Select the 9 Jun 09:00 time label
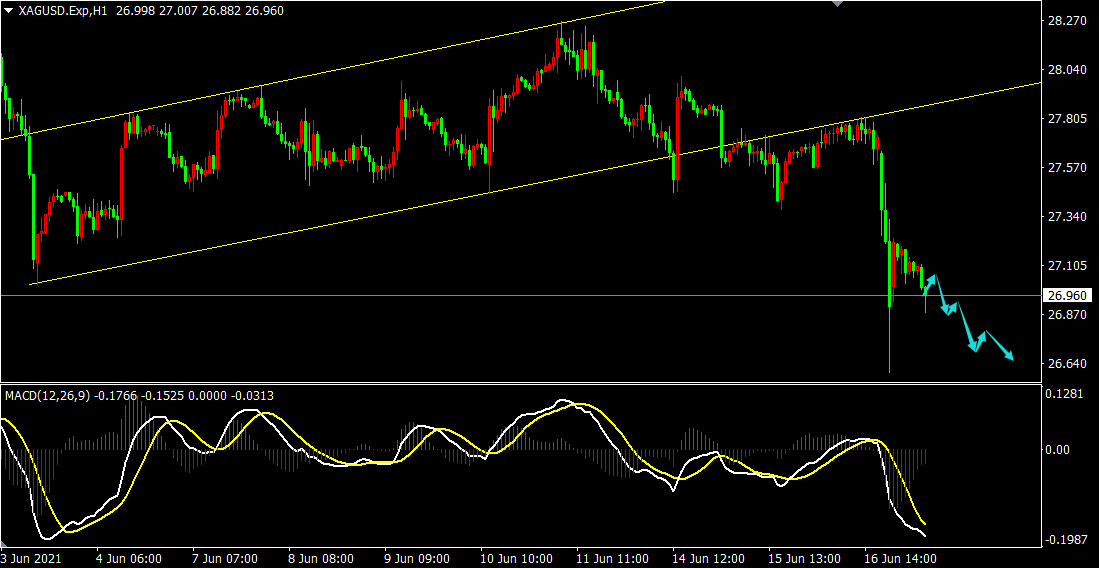The image size is (1099, 568). tap(418, 559)
